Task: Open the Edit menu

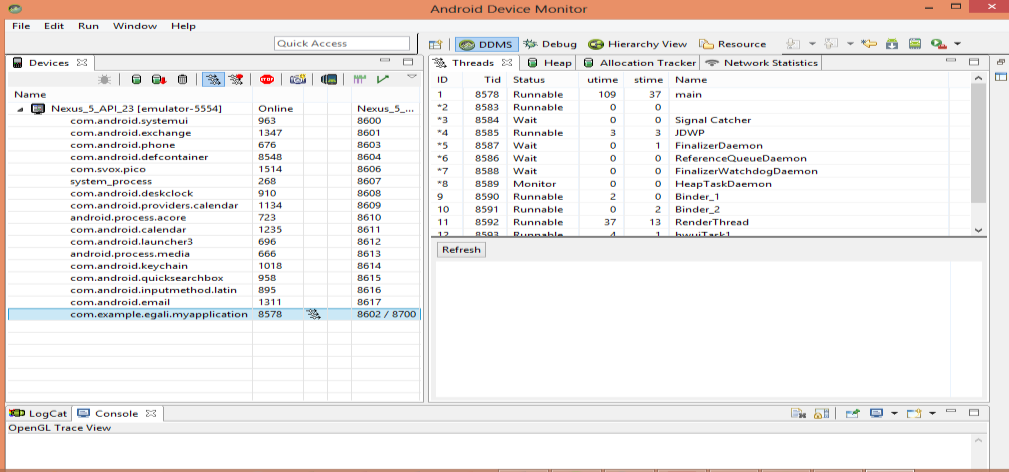Action: [x=54, y=26]
